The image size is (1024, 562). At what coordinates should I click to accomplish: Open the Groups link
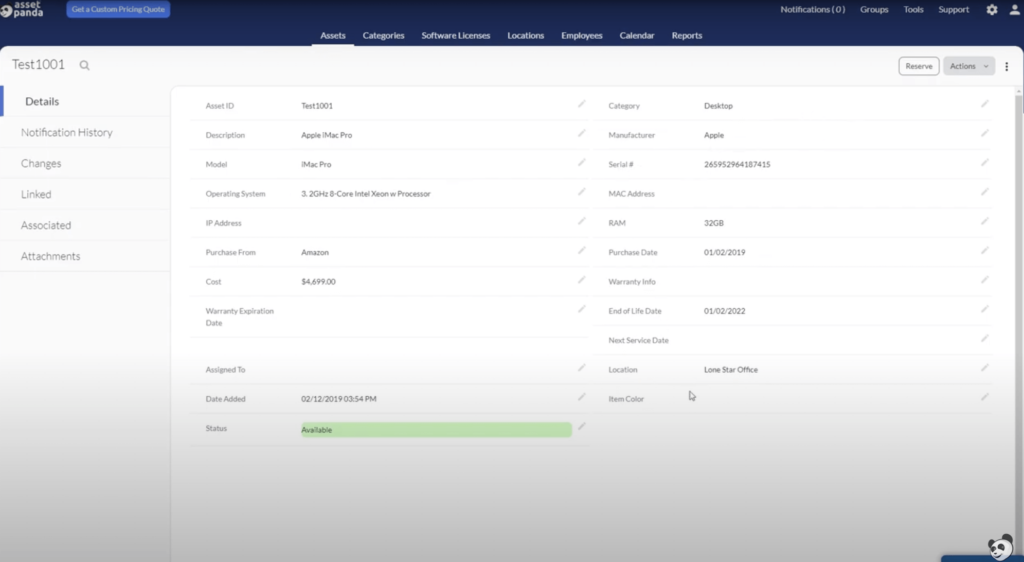pos(874,10)
